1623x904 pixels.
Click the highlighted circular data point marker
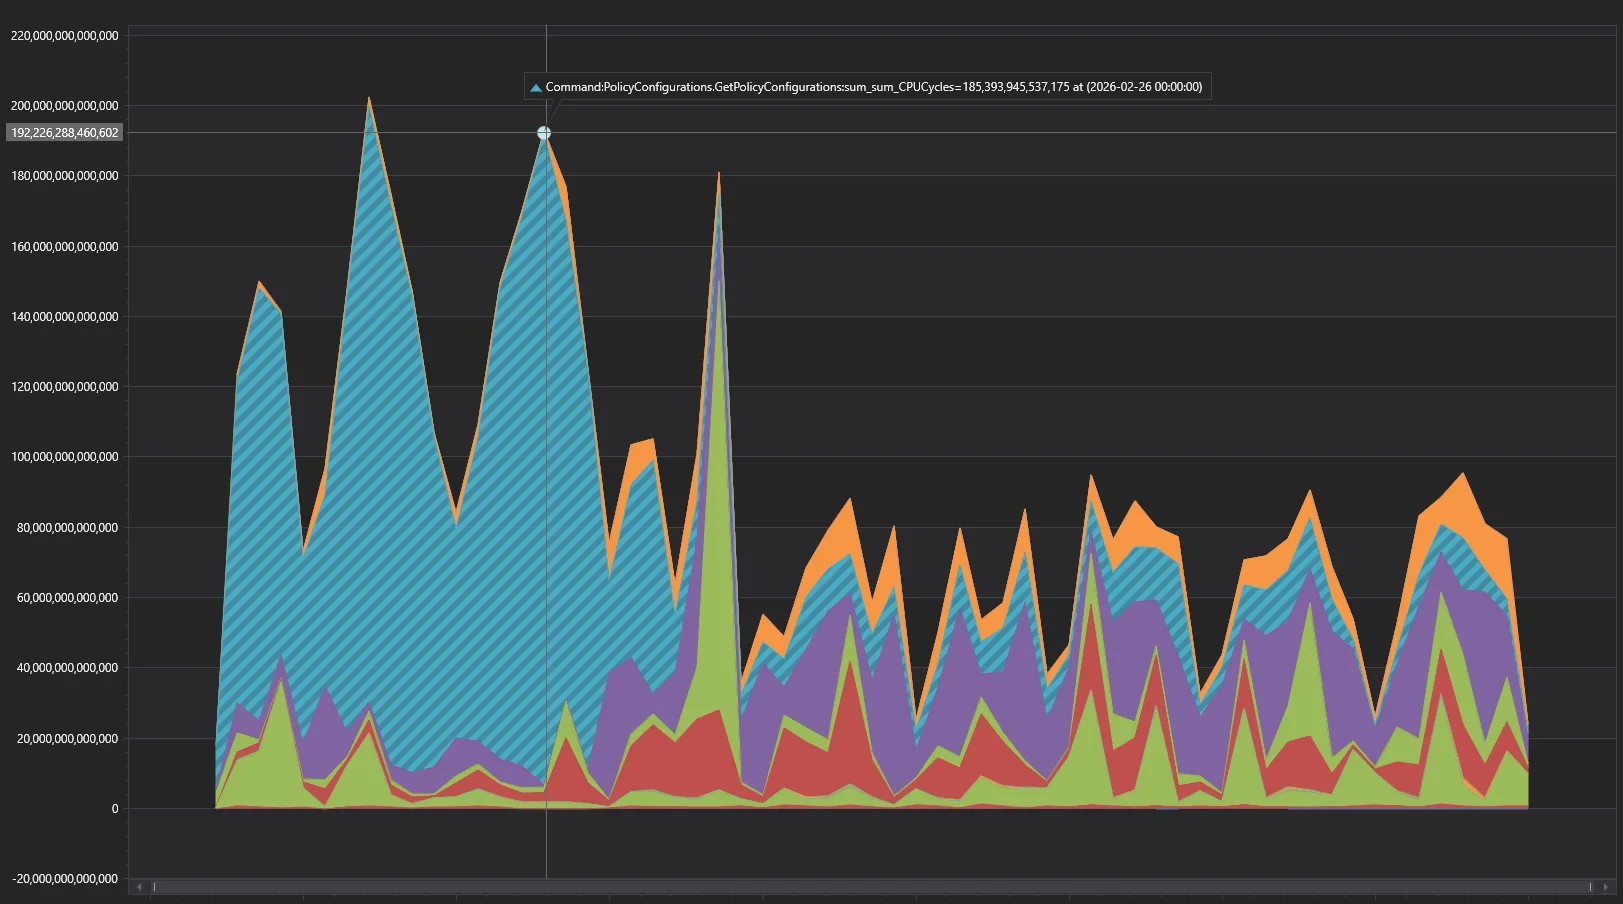pos(544,133)
